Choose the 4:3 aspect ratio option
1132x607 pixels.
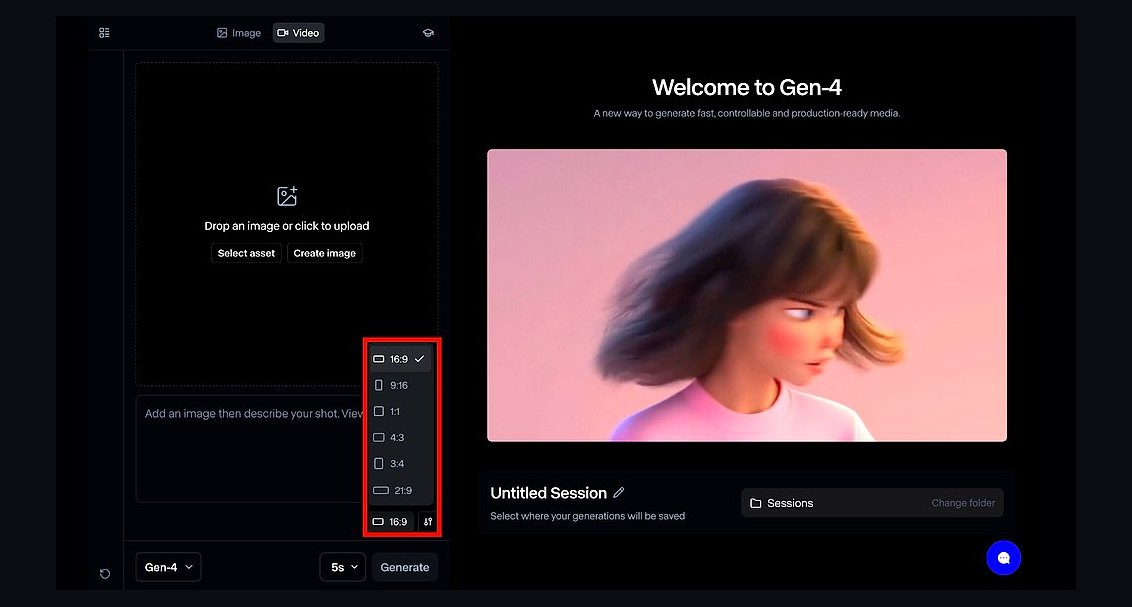tap(400, 437)
